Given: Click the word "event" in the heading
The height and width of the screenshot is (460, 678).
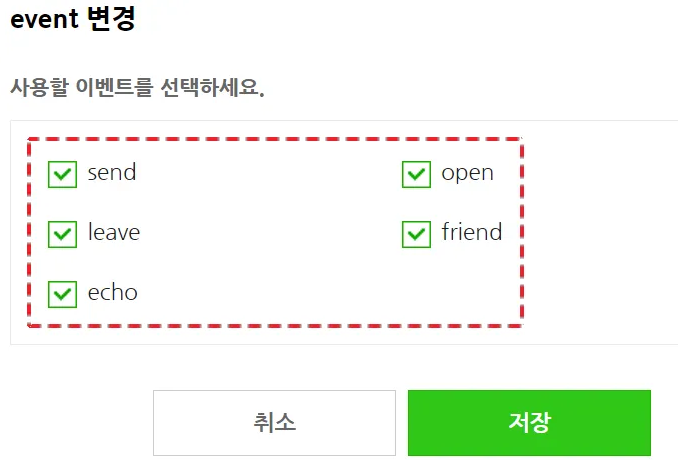Looking at the screenshot, I should (43, 20).
